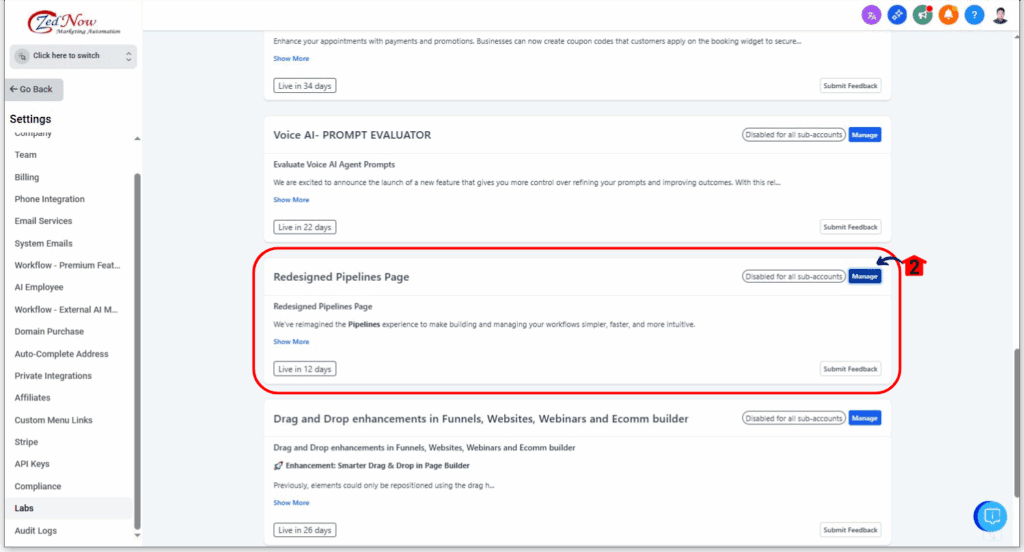
Task: Open Team settings
Action: click(25, 155)
